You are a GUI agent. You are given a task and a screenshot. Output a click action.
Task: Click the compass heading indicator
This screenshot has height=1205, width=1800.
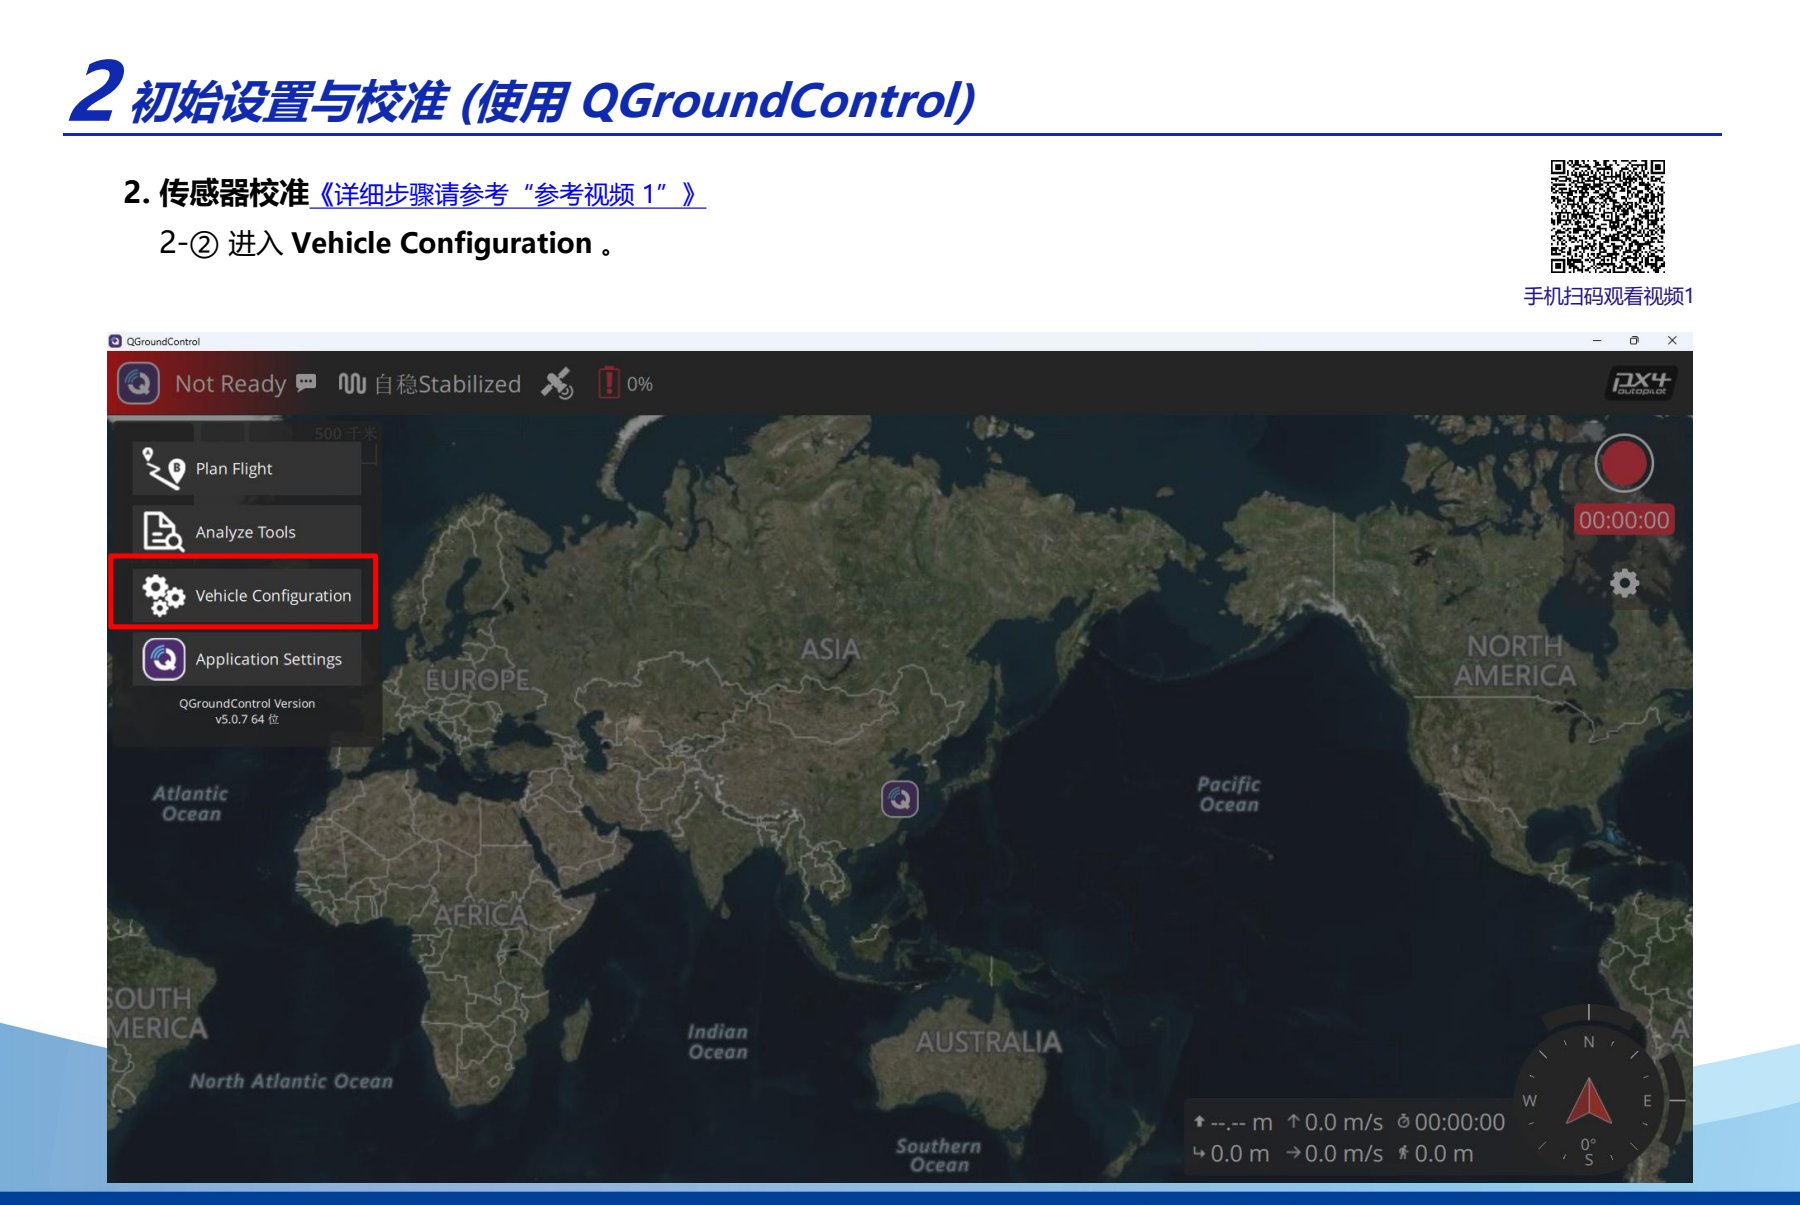[x=1589, y=1100]
